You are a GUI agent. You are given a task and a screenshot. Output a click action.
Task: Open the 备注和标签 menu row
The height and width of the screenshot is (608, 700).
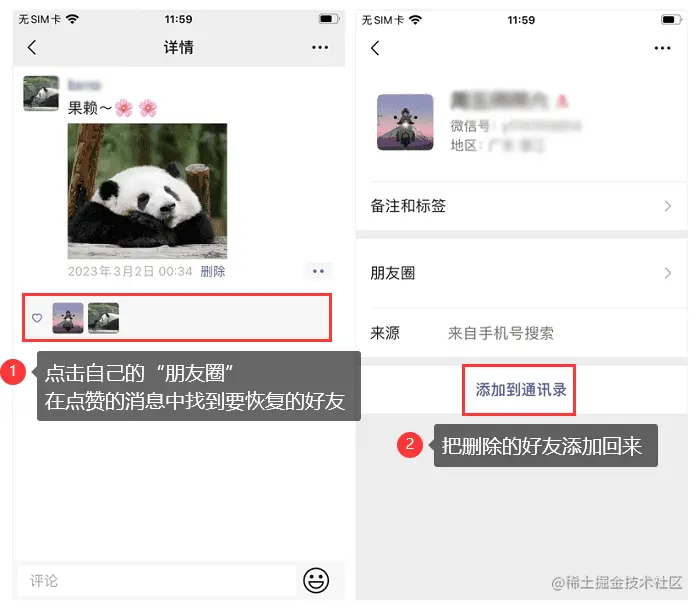[x=521, y=206]
